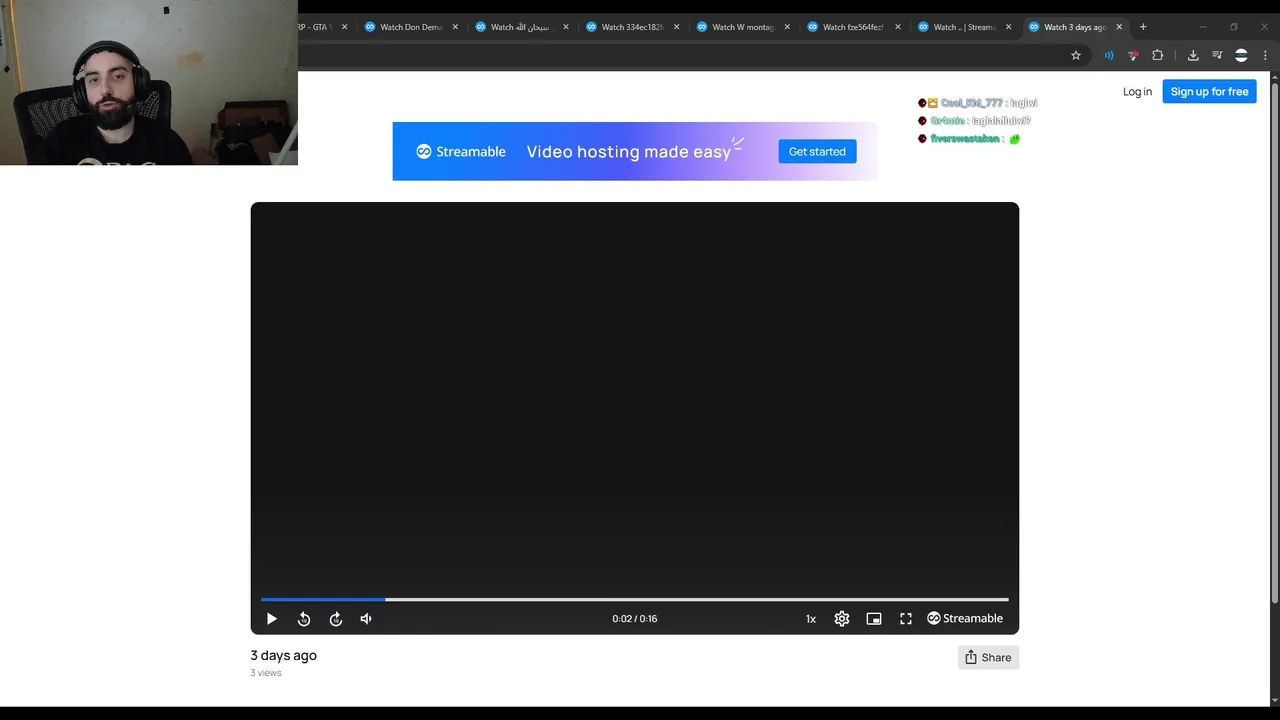
Task: Open the browser profile avatar
Action: [1241, 56]
